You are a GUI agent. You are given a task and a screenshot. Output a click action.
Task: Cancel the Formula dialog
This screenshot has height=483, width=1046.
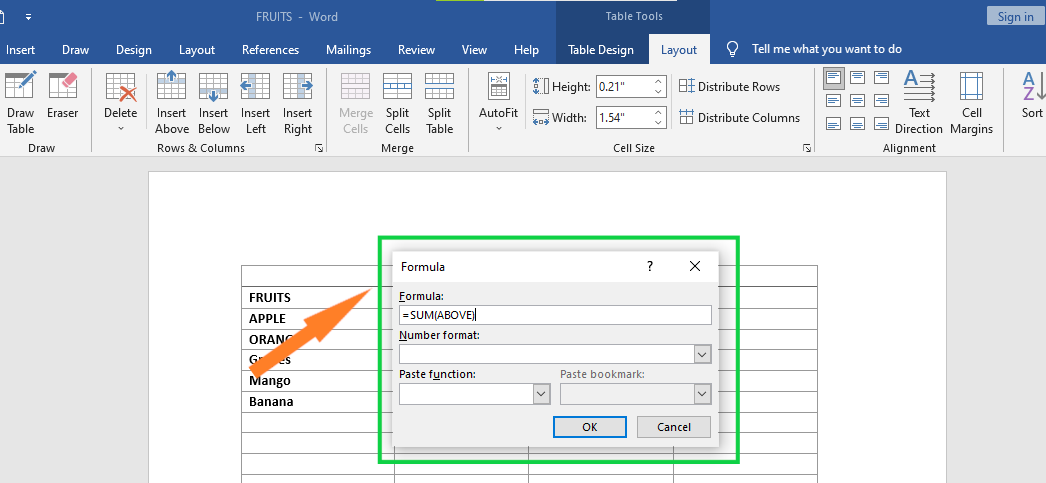[x=674, y=427]
